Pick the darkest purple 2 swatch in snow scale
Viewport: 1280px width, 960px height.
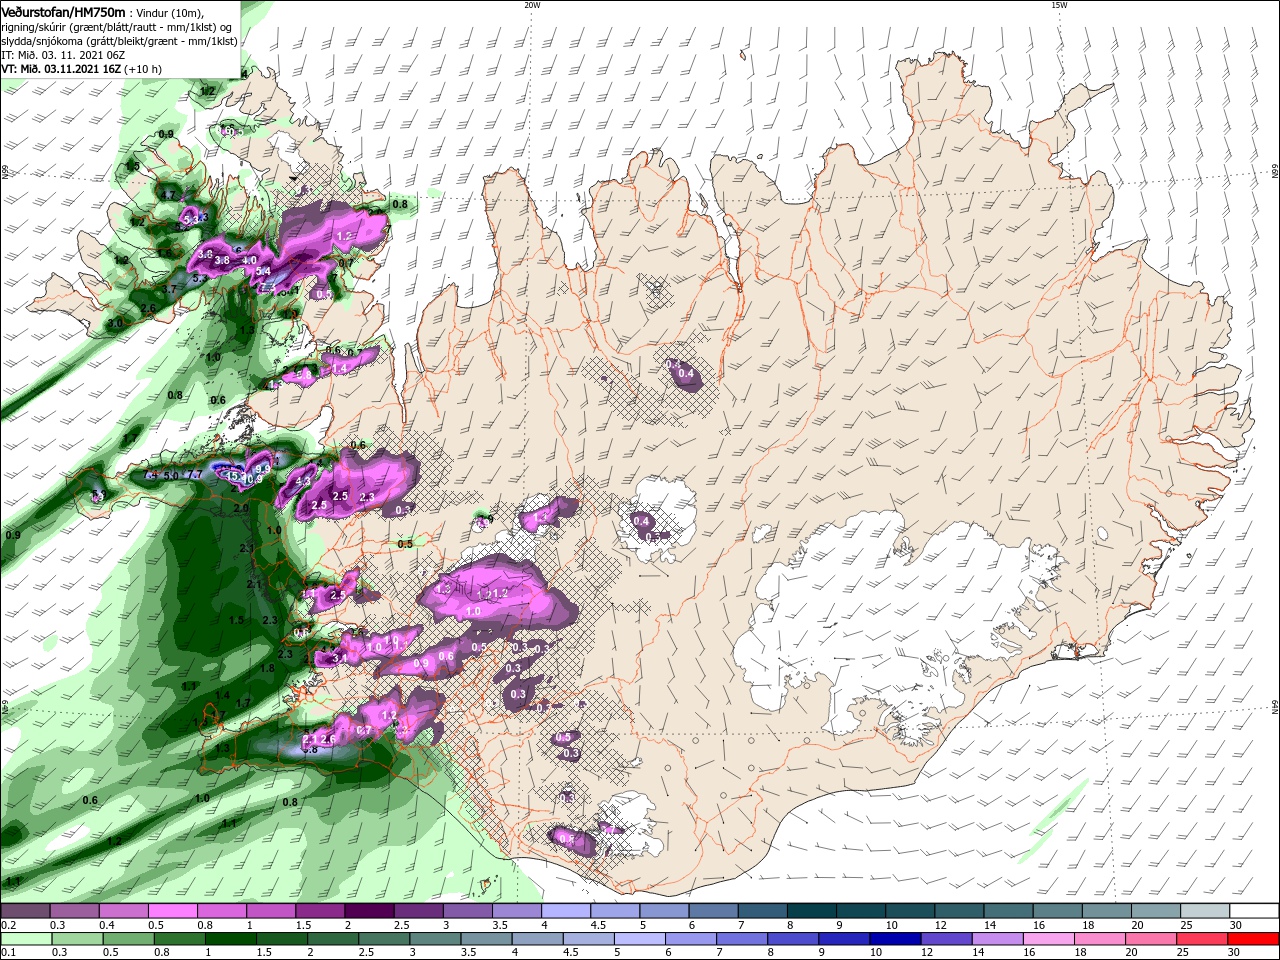coord(369,911)
